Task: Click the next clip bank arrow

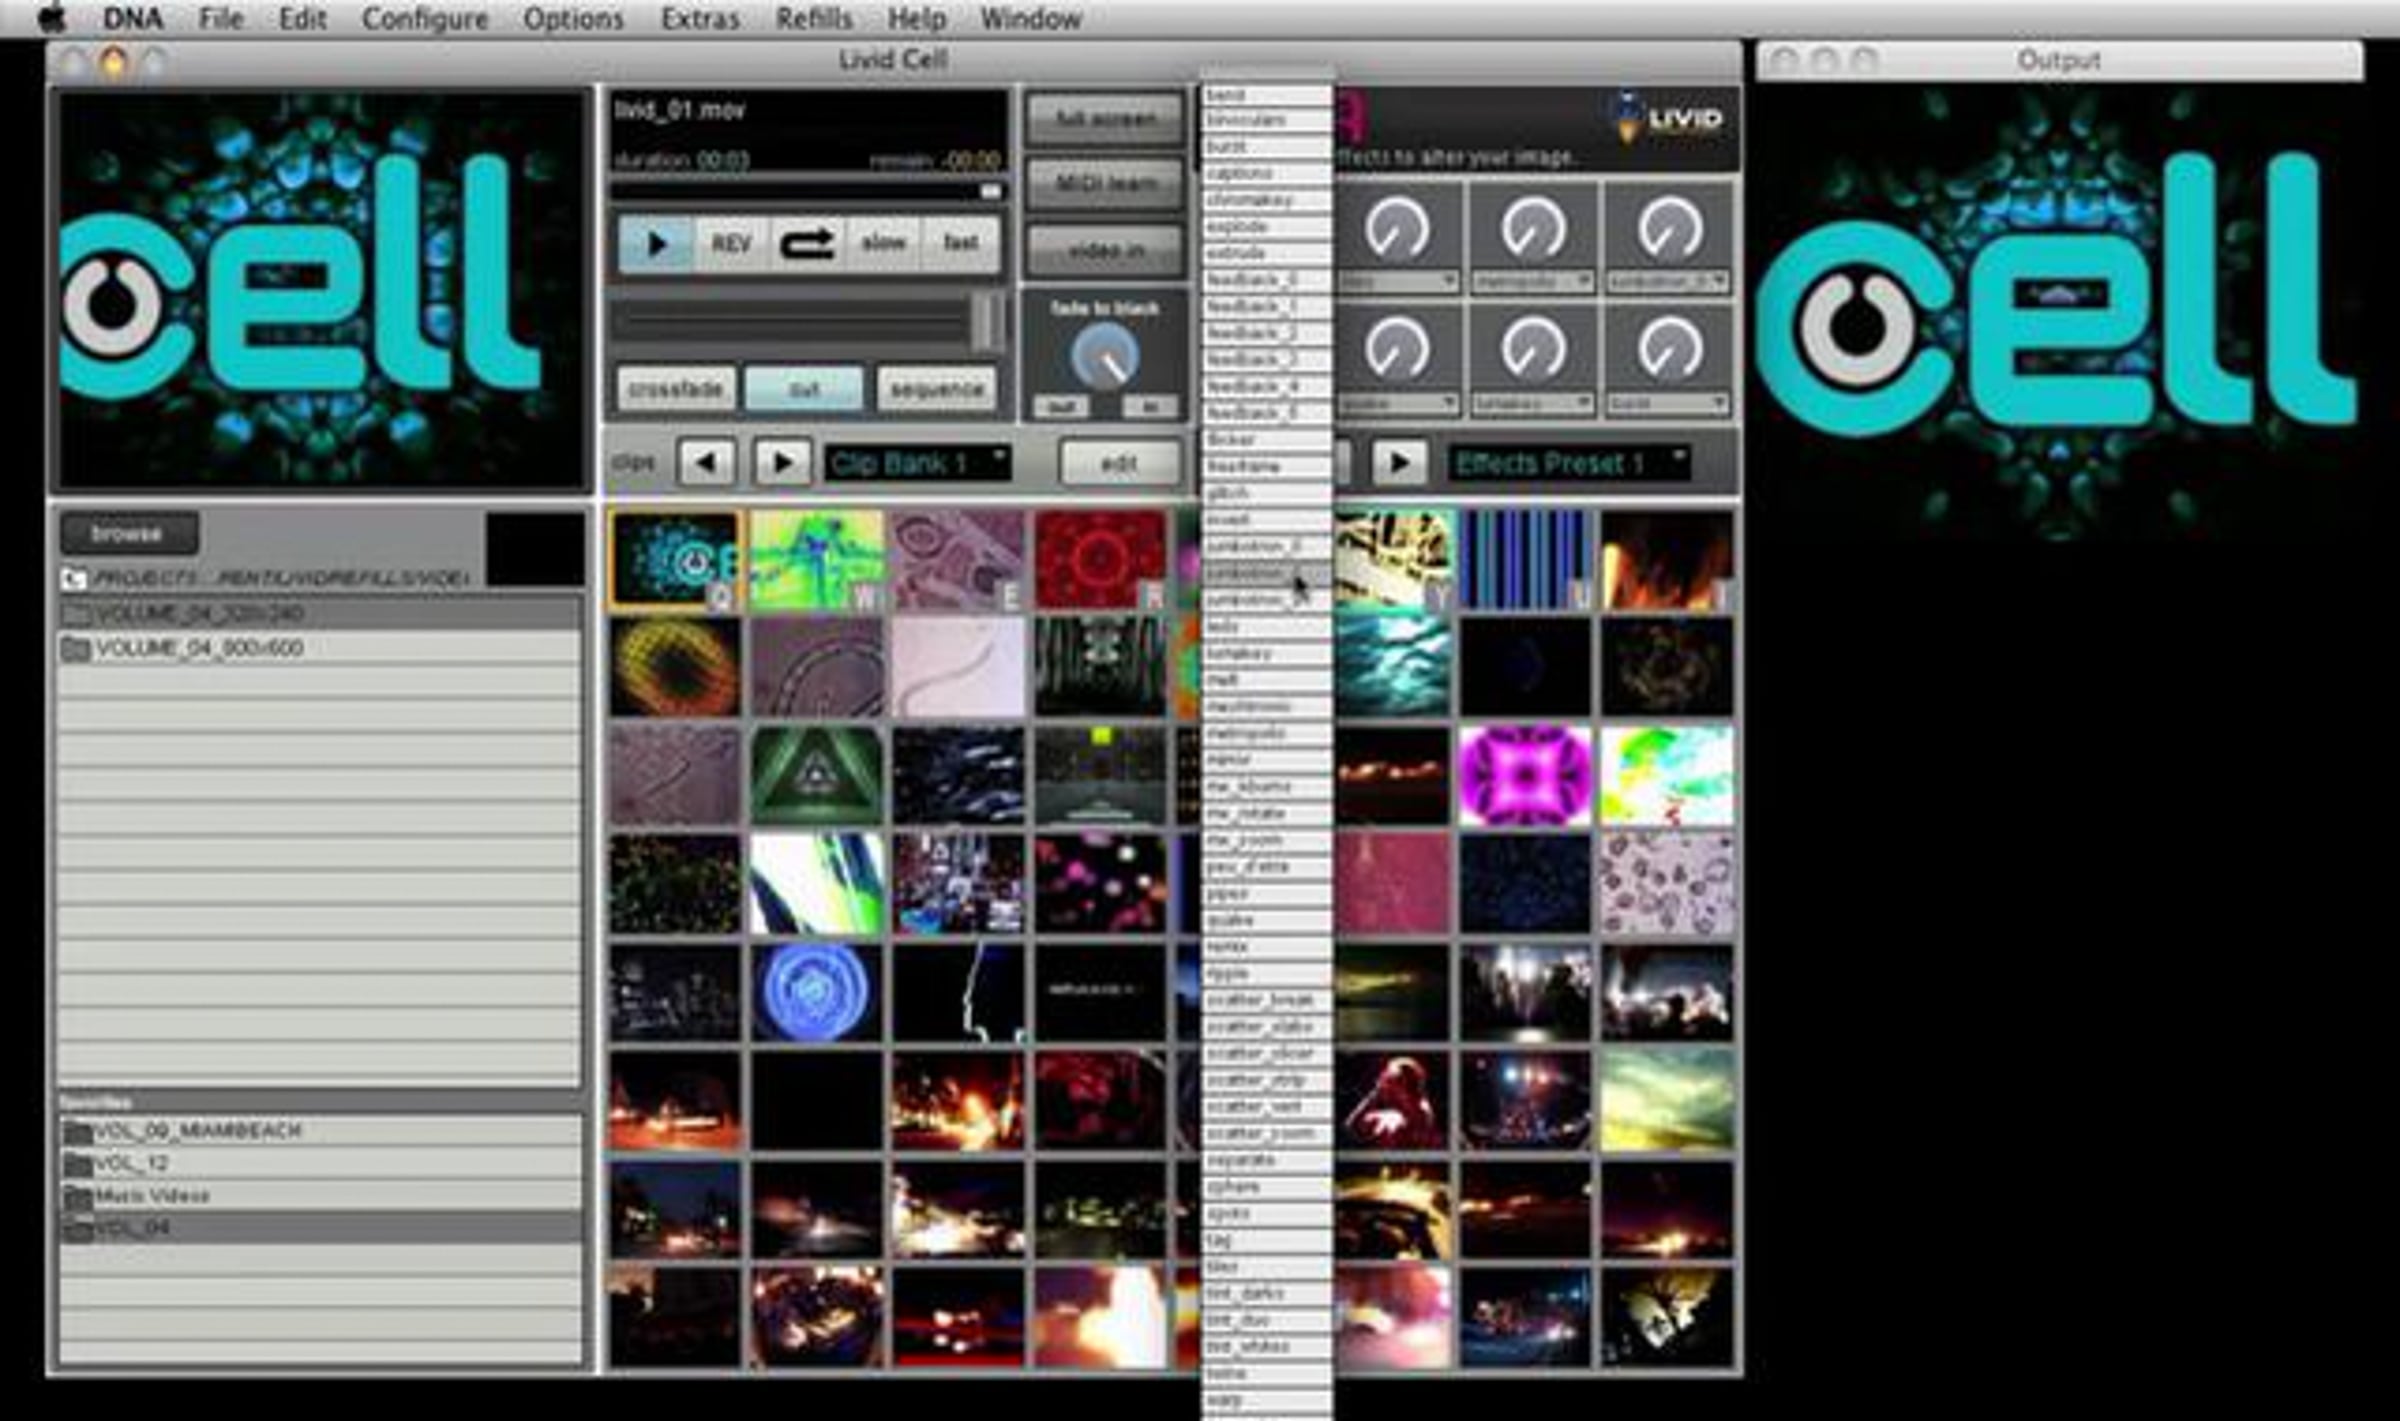Action: click(782, 463)
